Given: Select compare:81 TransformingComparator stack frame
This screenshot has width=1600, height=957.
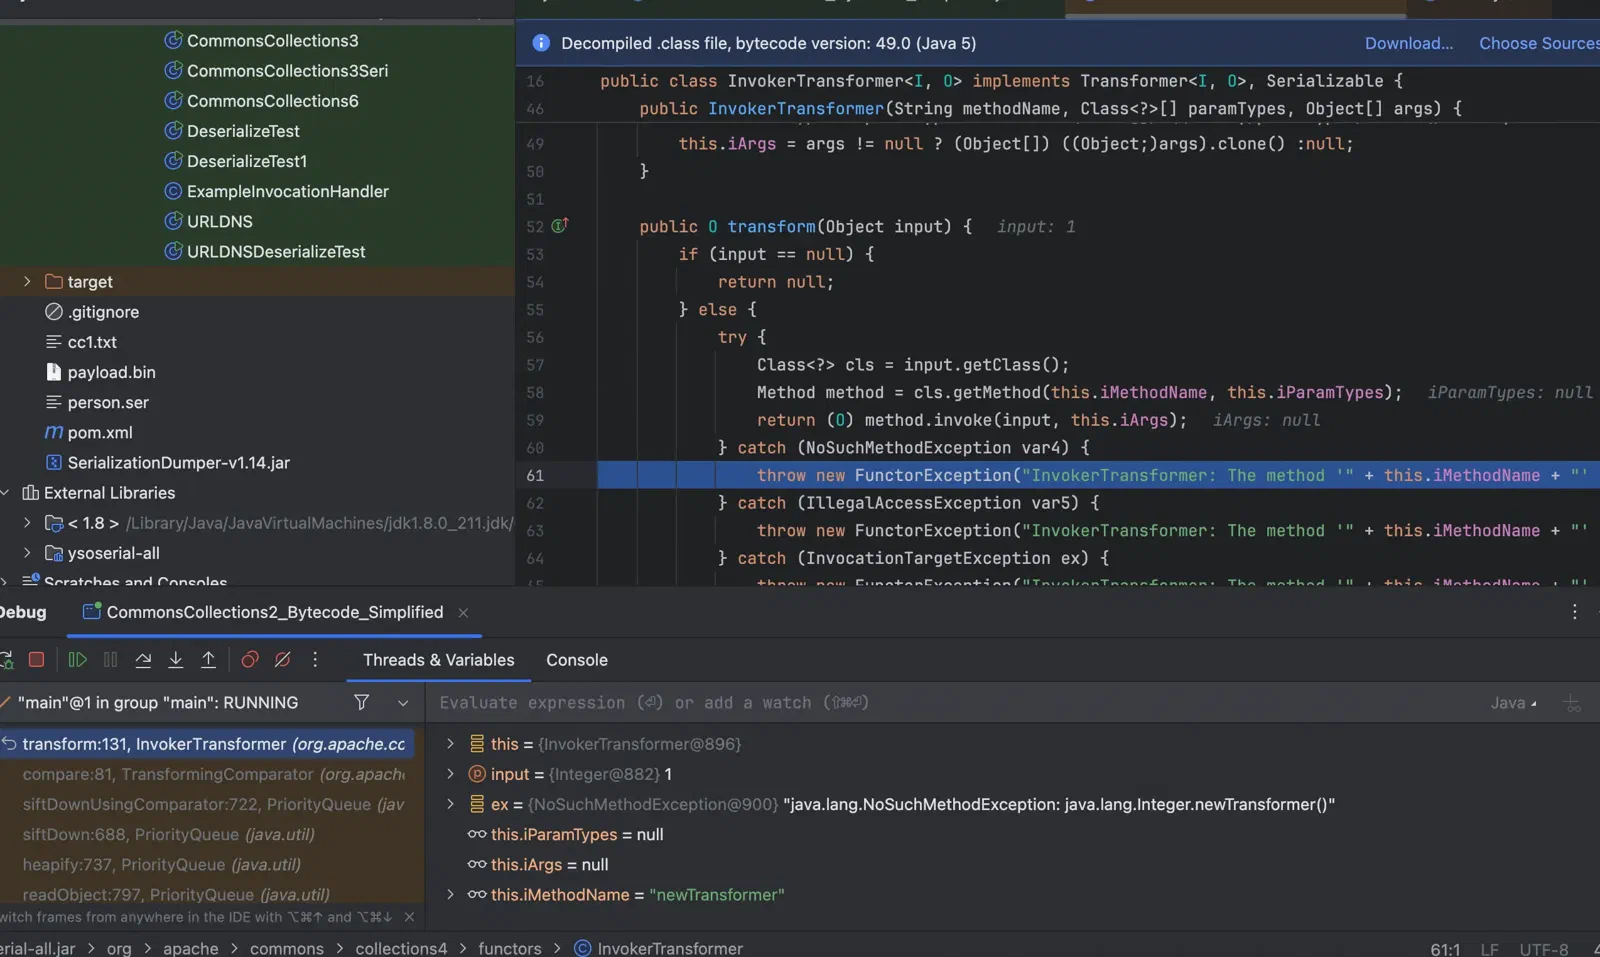Looking at the screenshot, I should pyautogui.click(x=212, y=774).
